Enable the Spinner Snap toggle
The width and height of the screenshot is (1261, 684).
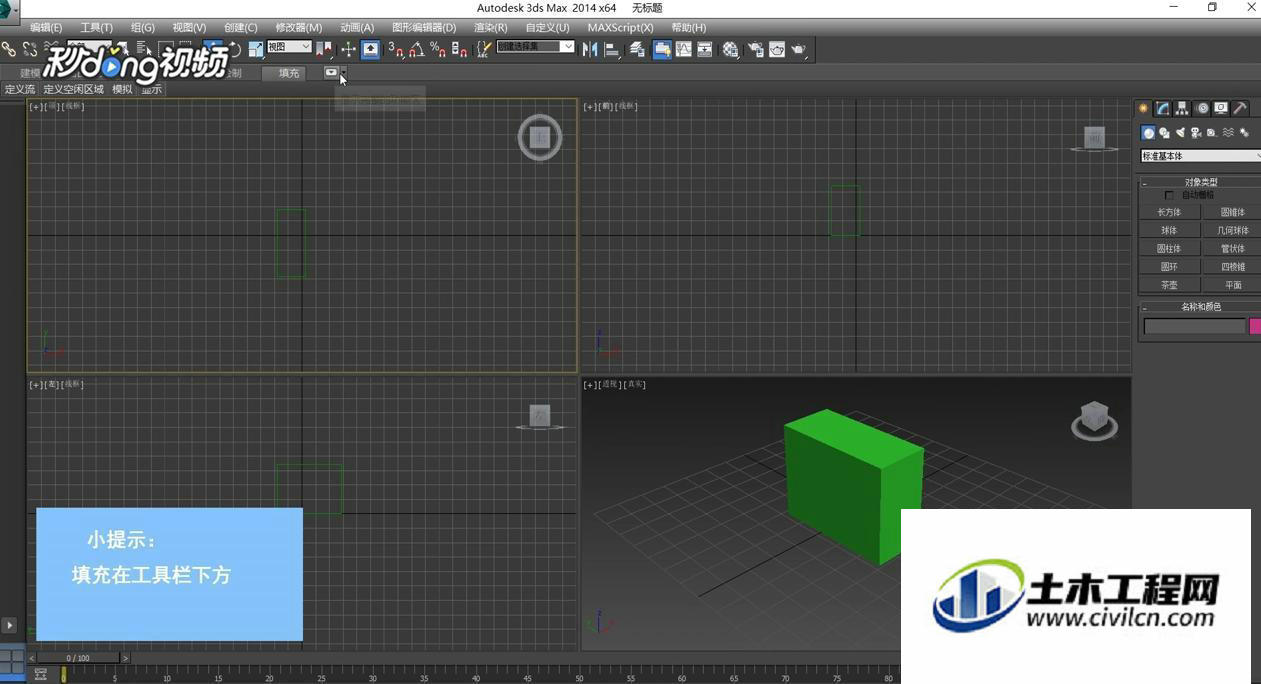[460, 49]
